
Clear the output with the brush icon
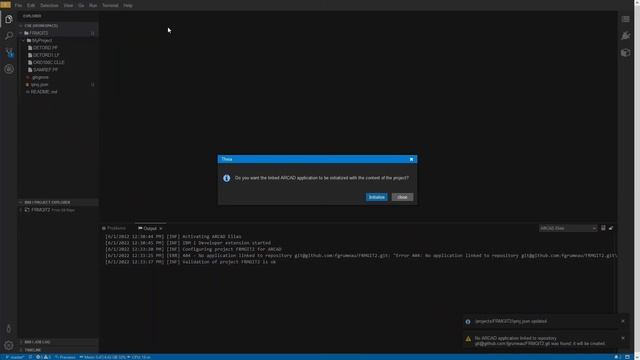[x=611, y=228]
